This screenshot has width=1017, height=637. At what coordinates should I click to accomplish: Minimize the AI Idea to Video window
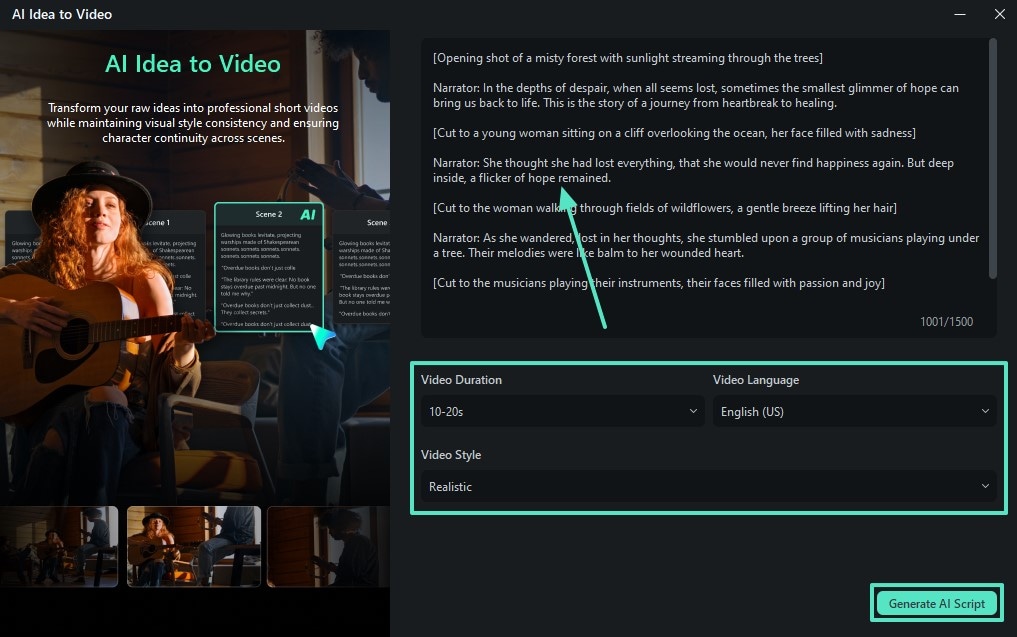coord(960,14)
